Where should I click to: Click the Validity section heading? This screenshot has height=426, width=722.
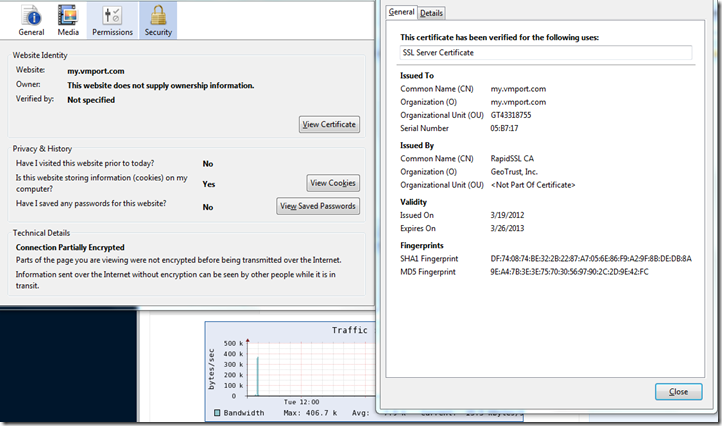pyautogui.click(x=413, y=202)
